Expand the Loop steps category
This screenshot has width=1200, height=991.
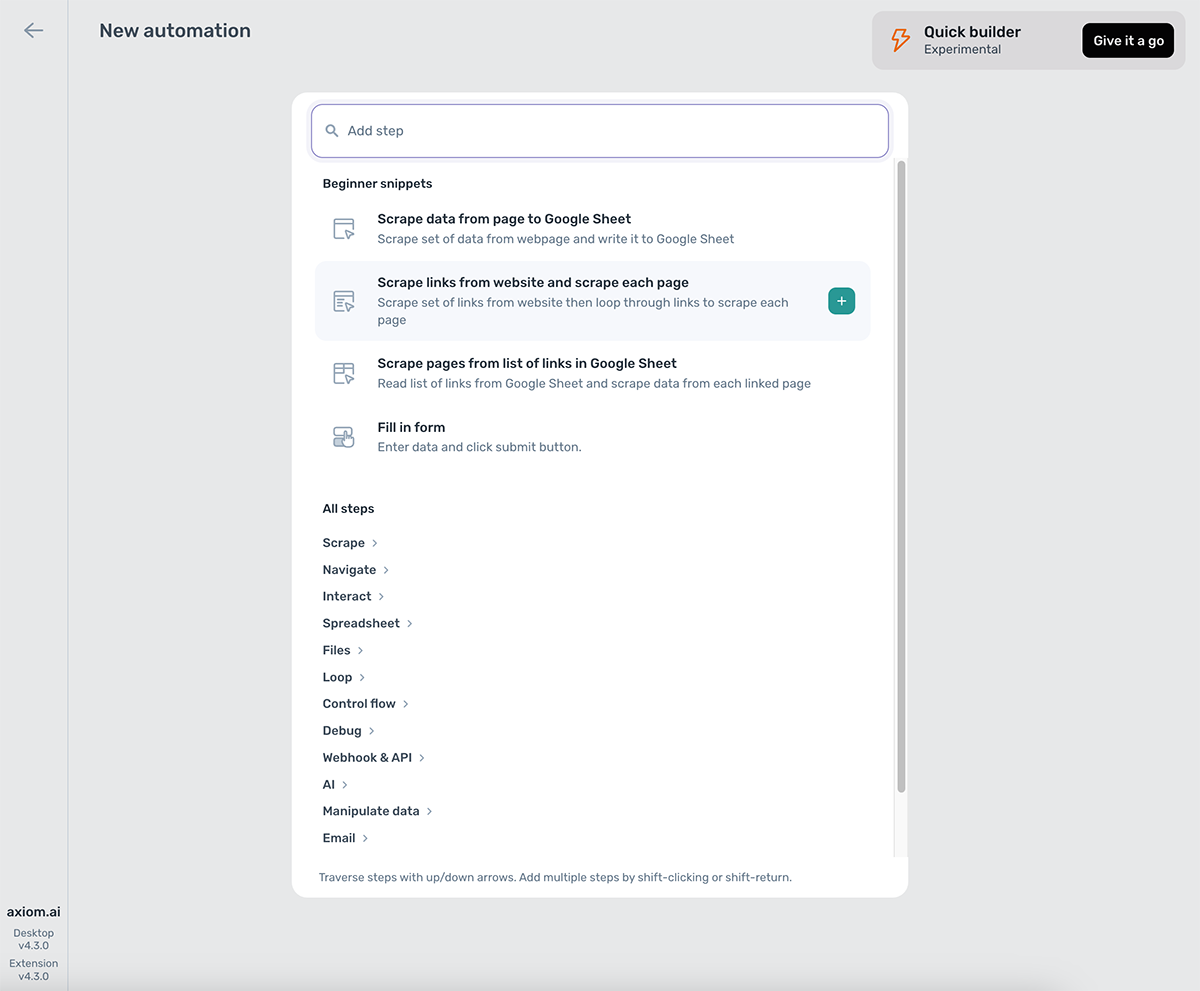point(344,677)
